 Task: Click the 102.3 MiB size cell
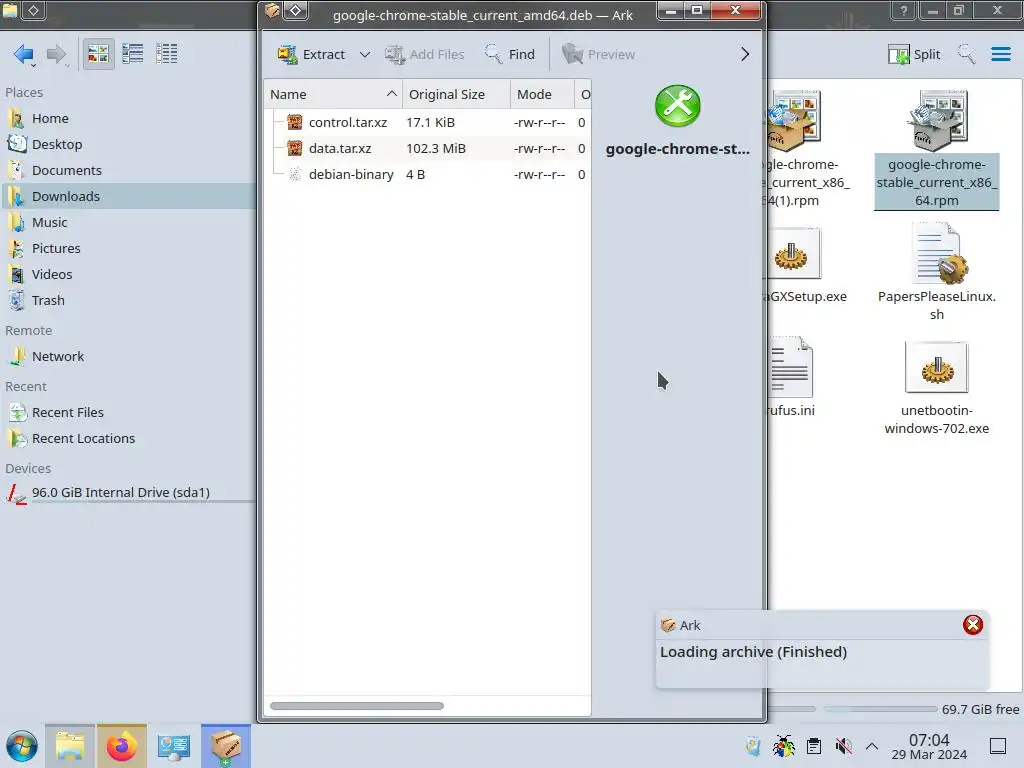tap(436, 148)
